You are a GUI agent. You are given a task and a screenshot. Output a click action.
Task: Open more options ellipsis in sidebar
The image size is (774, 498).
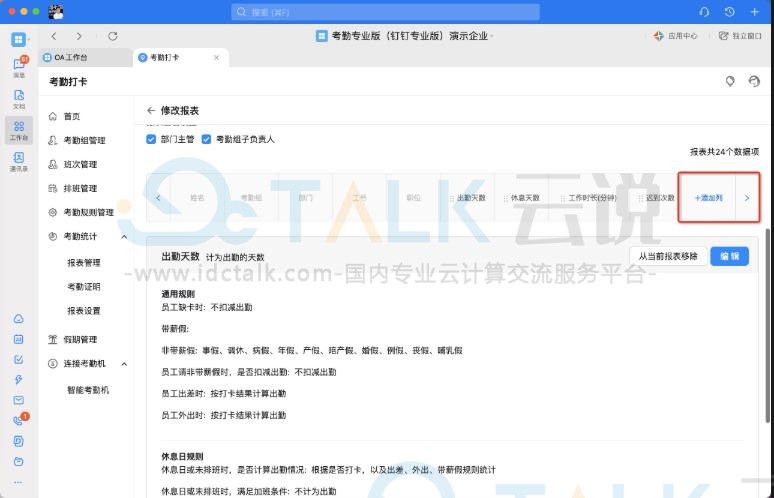(18, 482)
